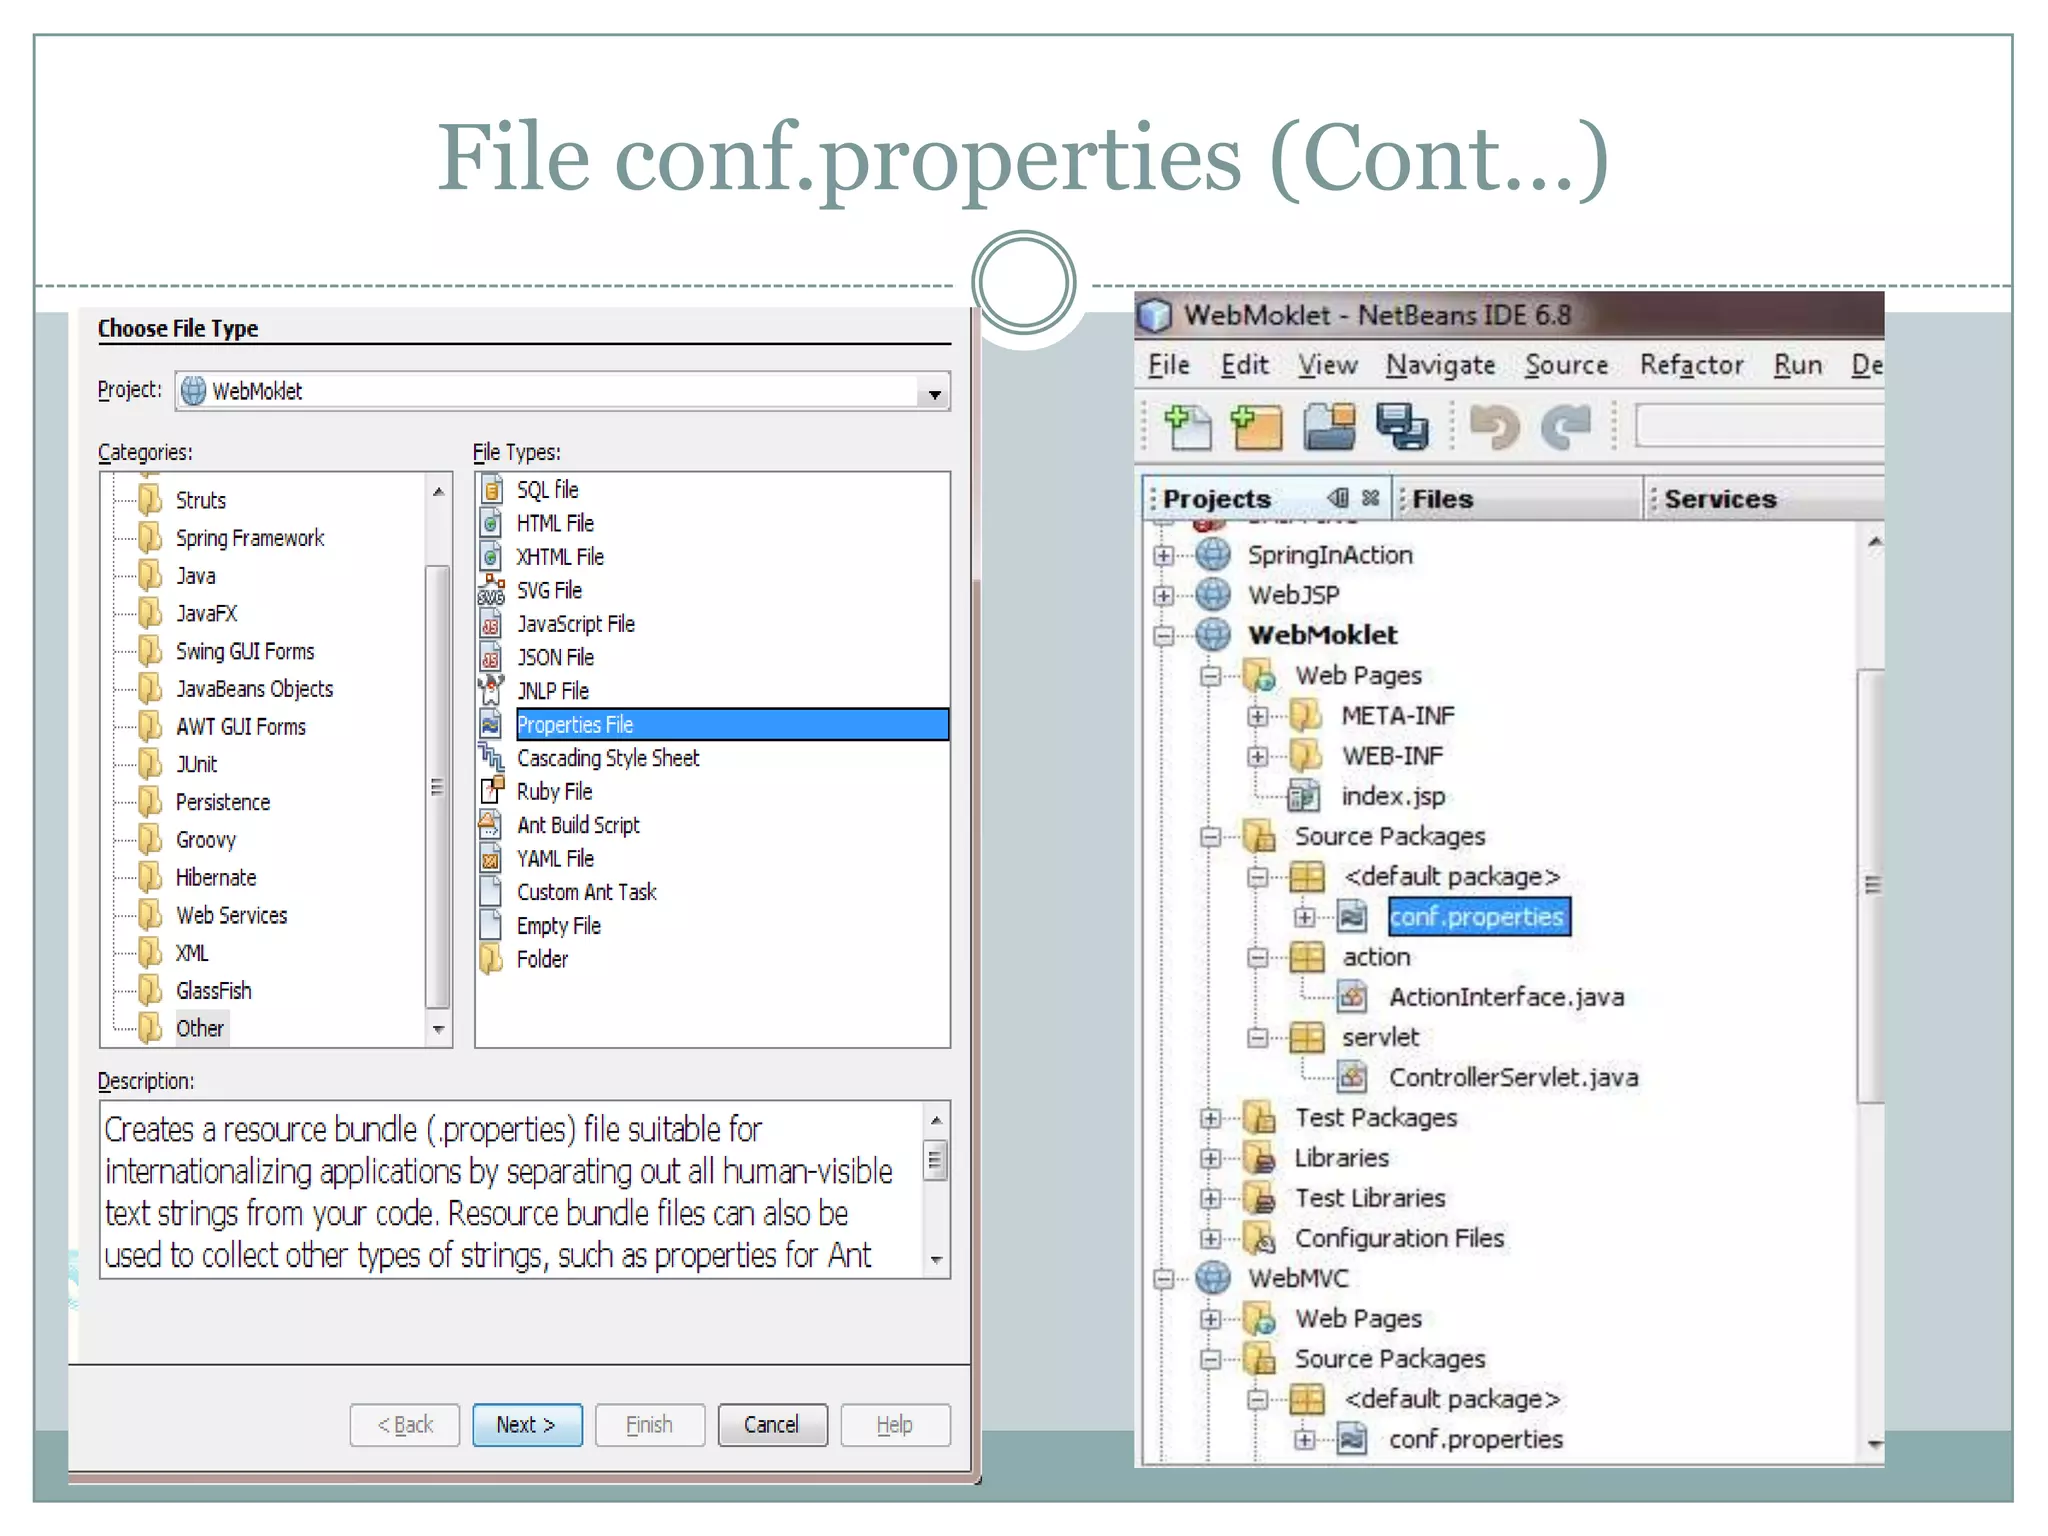Click the index.jsp file icon
The height and width of the screenshot is (1536, 2048).
(x=1304, y=796)
